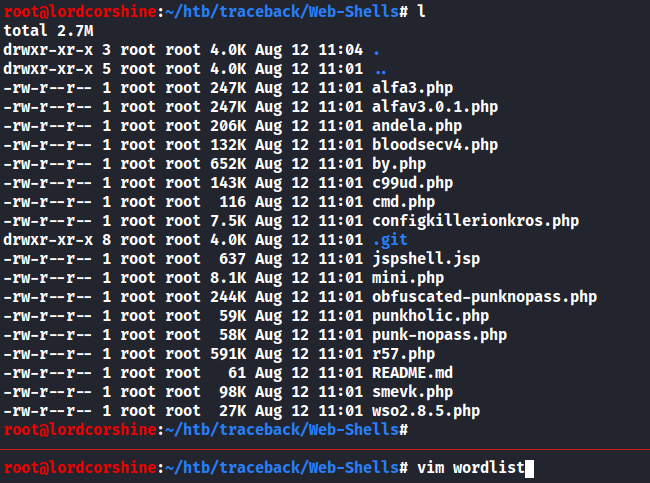This screenshot has width=650, height=483.
Task: Click the blue parent directory dots
Action: click(379, 68)
